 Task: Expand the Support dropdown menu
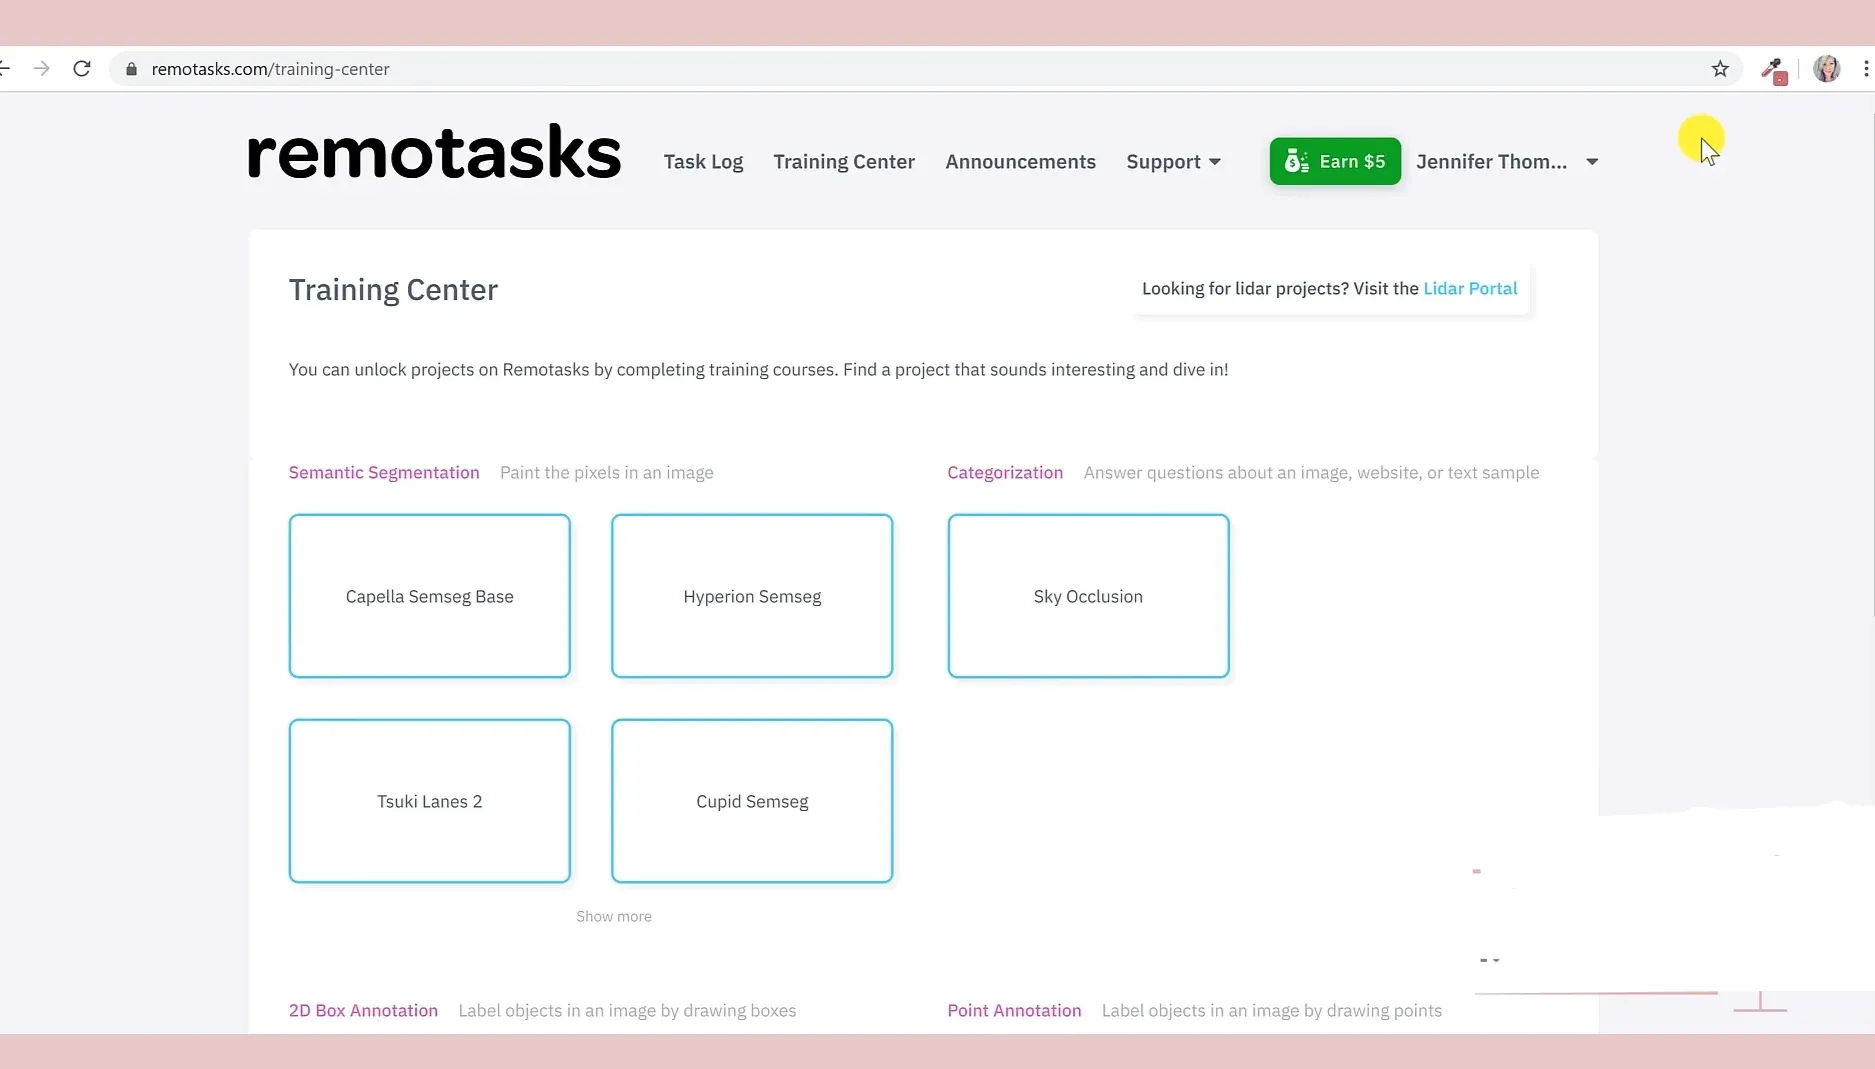point(1173,162)
